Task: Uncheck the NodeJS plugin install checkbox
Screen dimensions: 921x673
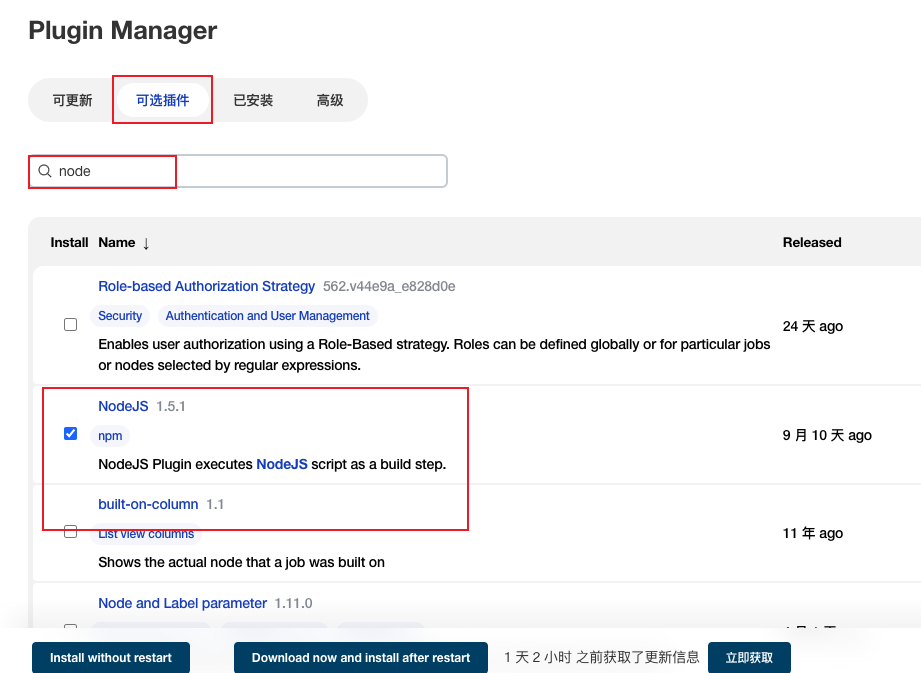Action: 70,433
